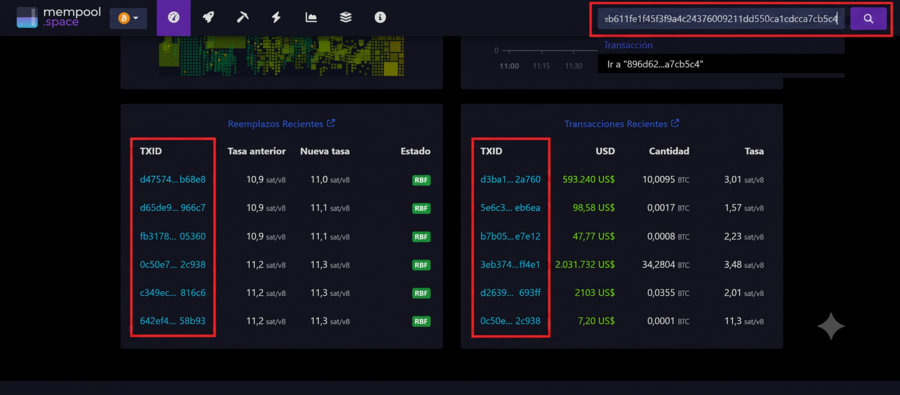Click RBF badge in d65de9...966c7 row

coord(421,208)
